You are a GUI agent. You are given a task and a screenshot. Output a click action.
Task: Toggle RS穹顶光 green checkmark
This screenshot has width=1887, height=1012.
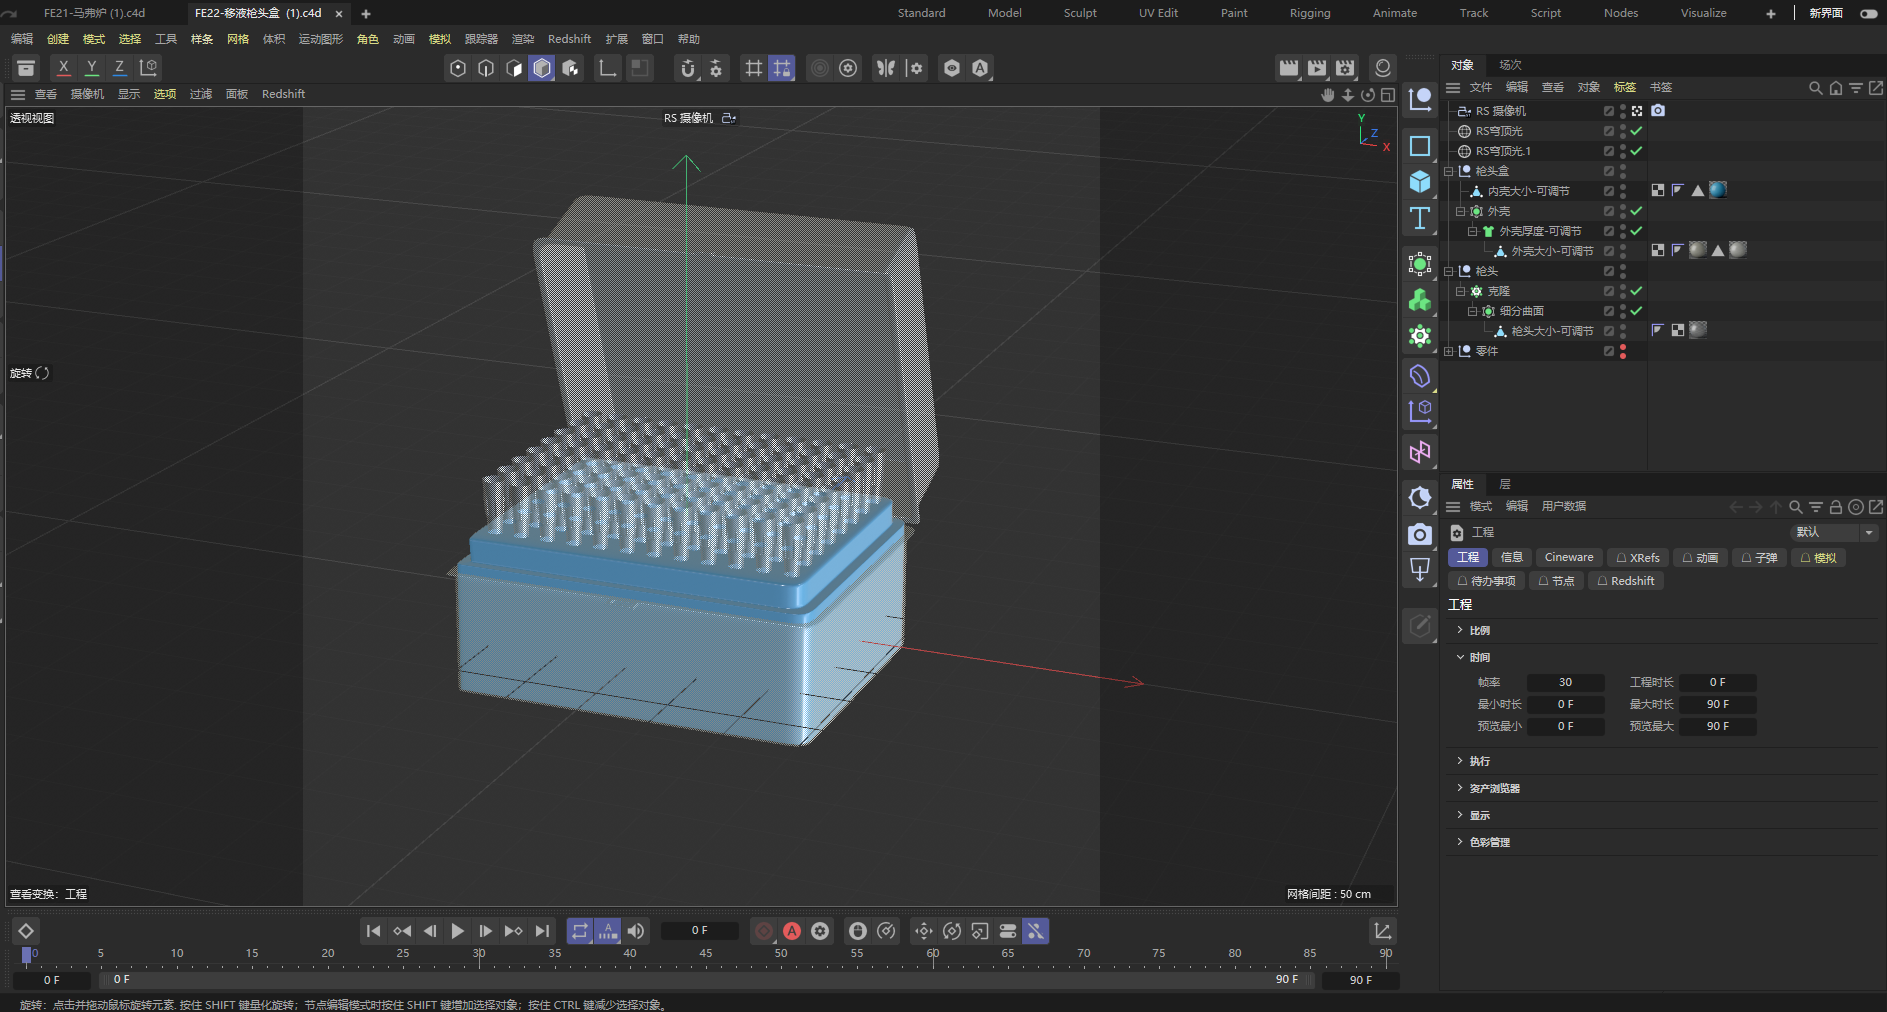click(x=1637, y=131)
